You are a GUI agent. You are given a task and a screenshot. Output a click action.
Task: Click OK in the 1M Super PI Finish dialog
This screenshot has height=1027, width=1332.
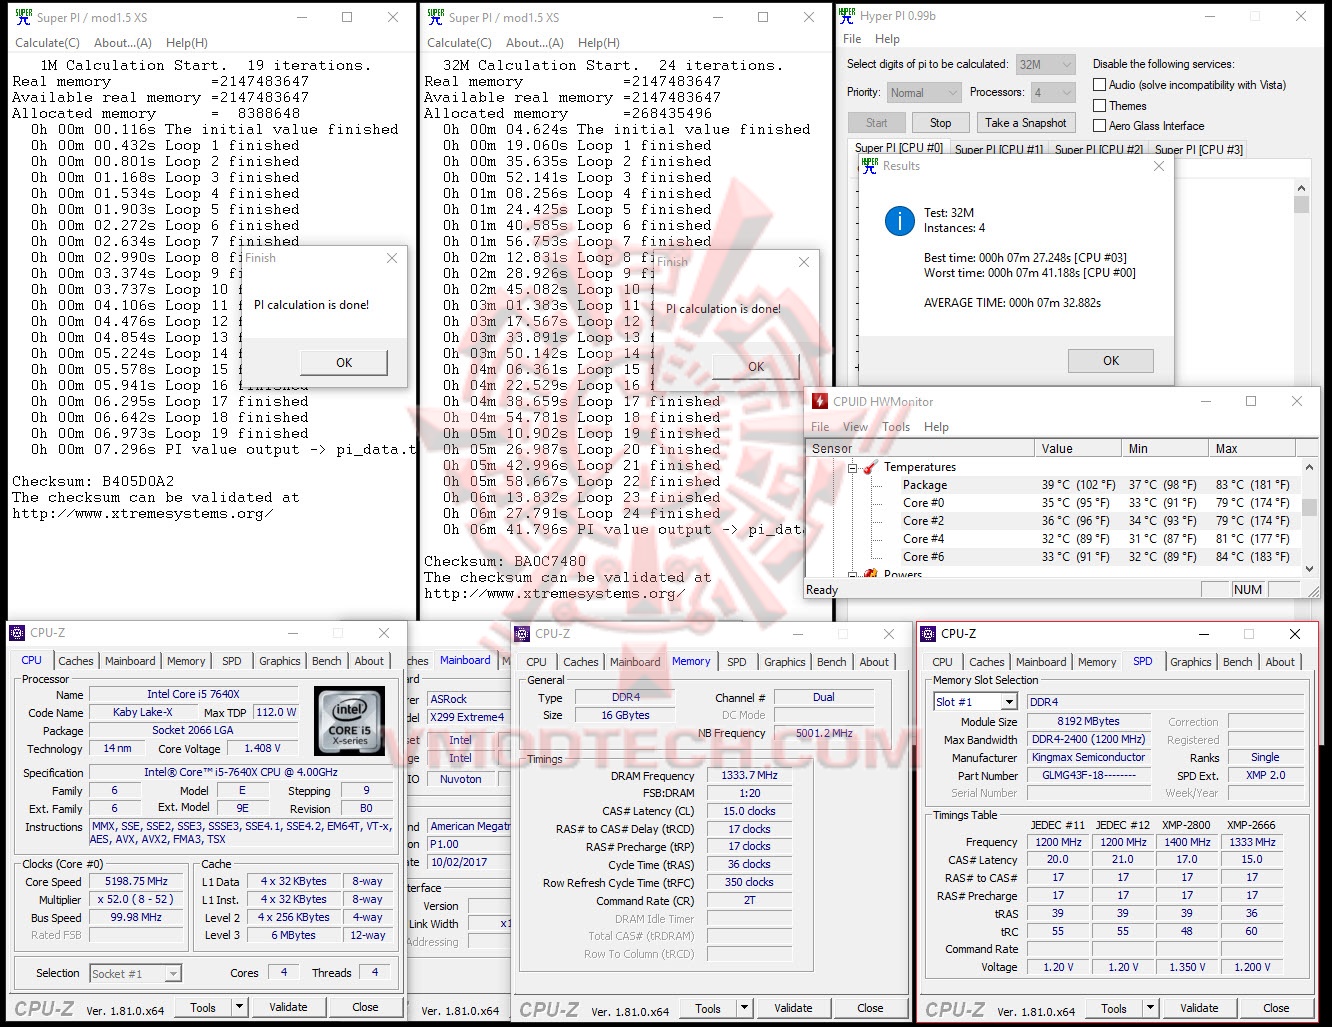coord(344,362)
